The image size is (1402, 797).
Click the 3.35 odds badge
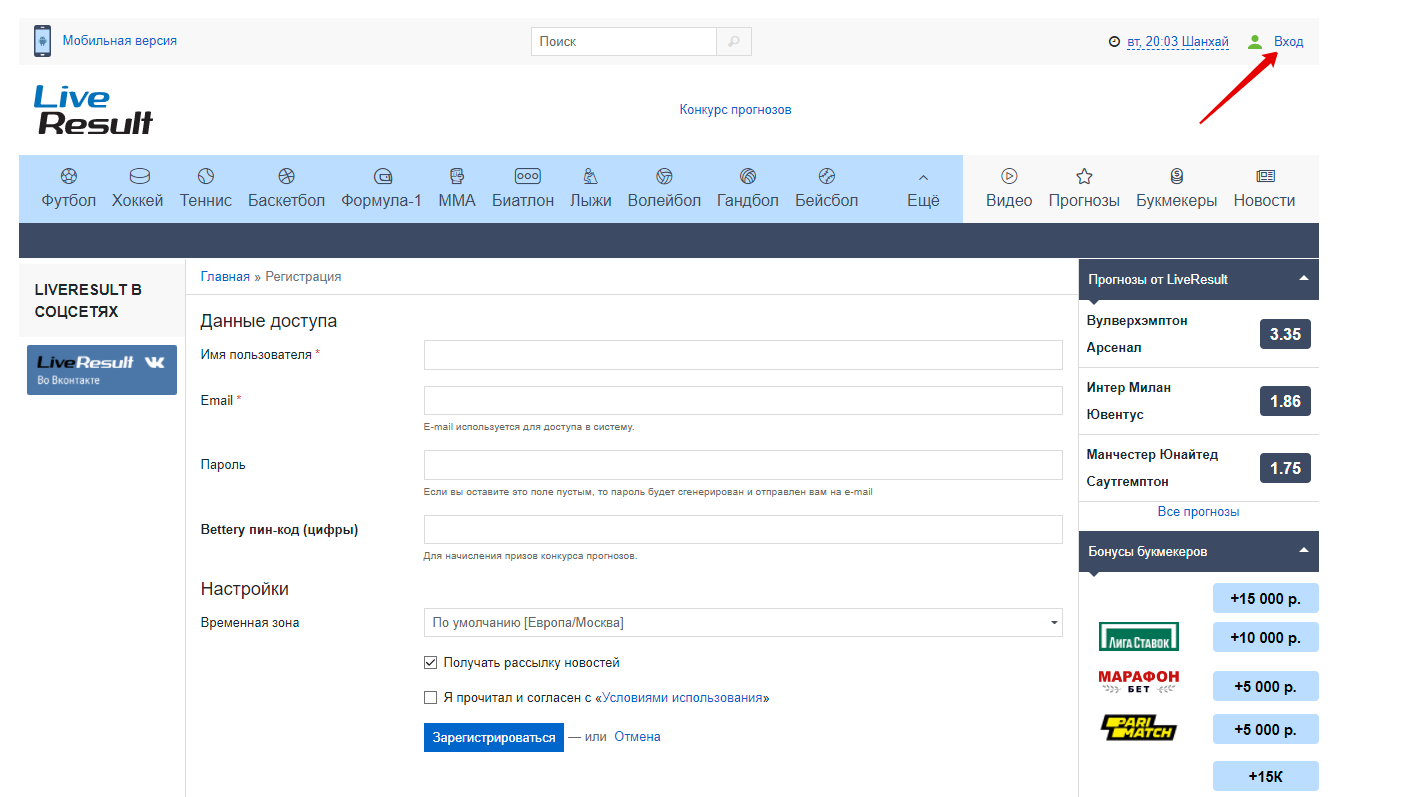coord(1285,334)
